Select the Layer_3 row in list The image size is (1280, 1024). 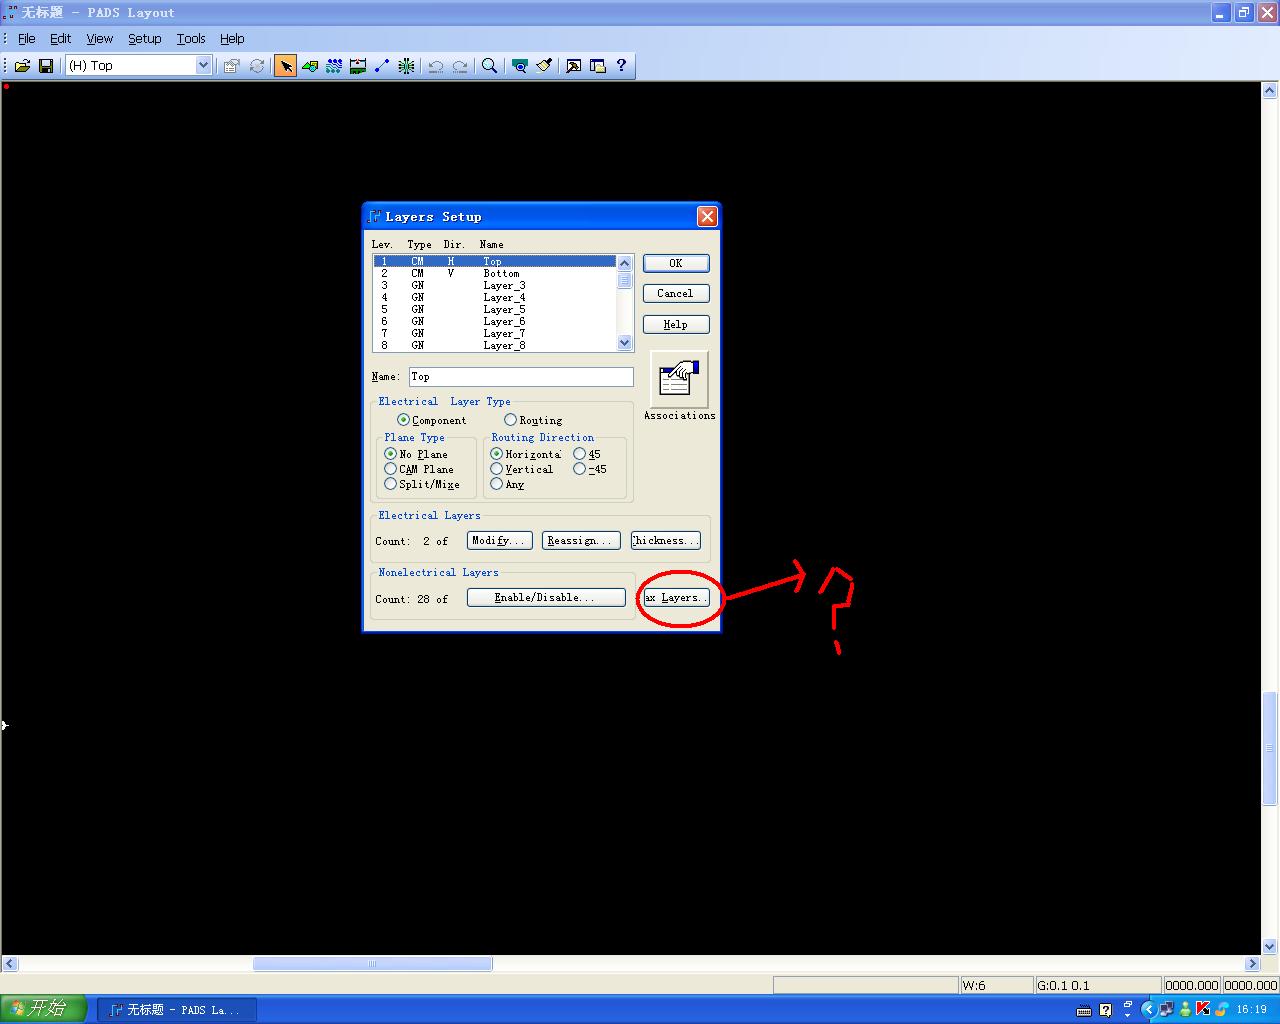495,285
